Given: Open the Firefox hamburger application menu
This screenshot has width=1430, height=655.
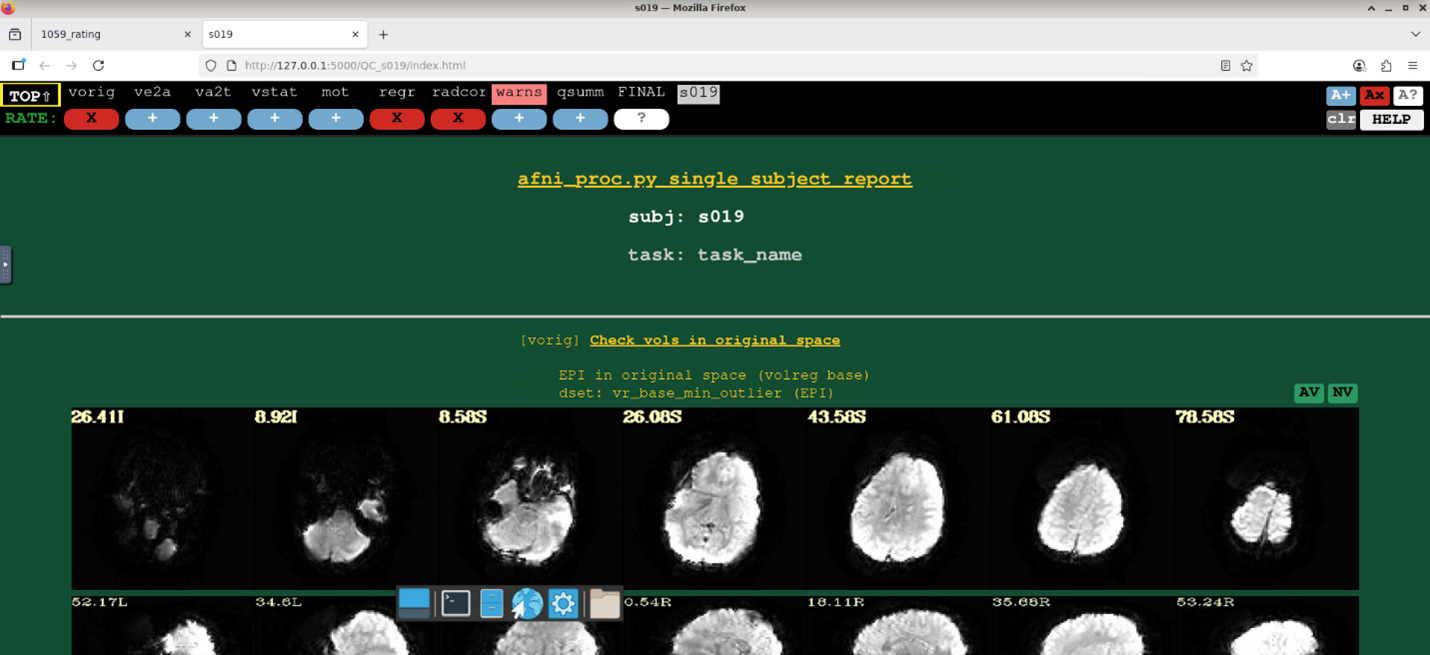Looking at the screenshot, I should [1412, 66].
